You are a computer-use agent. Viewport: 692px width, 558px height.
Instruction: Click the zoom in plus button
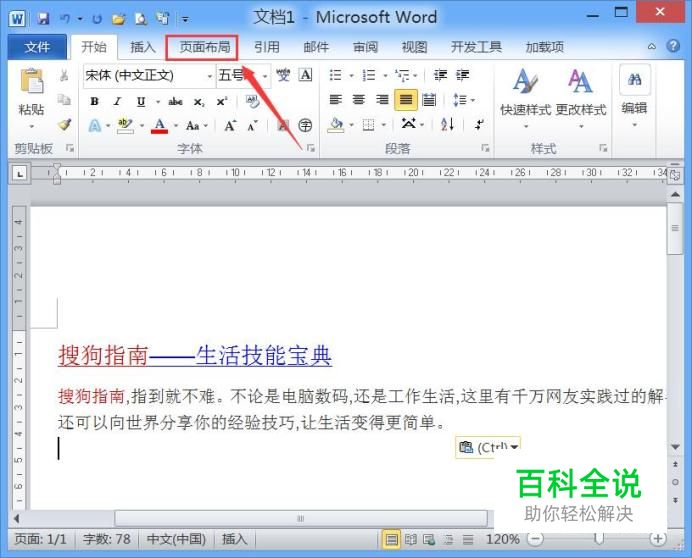658,539
